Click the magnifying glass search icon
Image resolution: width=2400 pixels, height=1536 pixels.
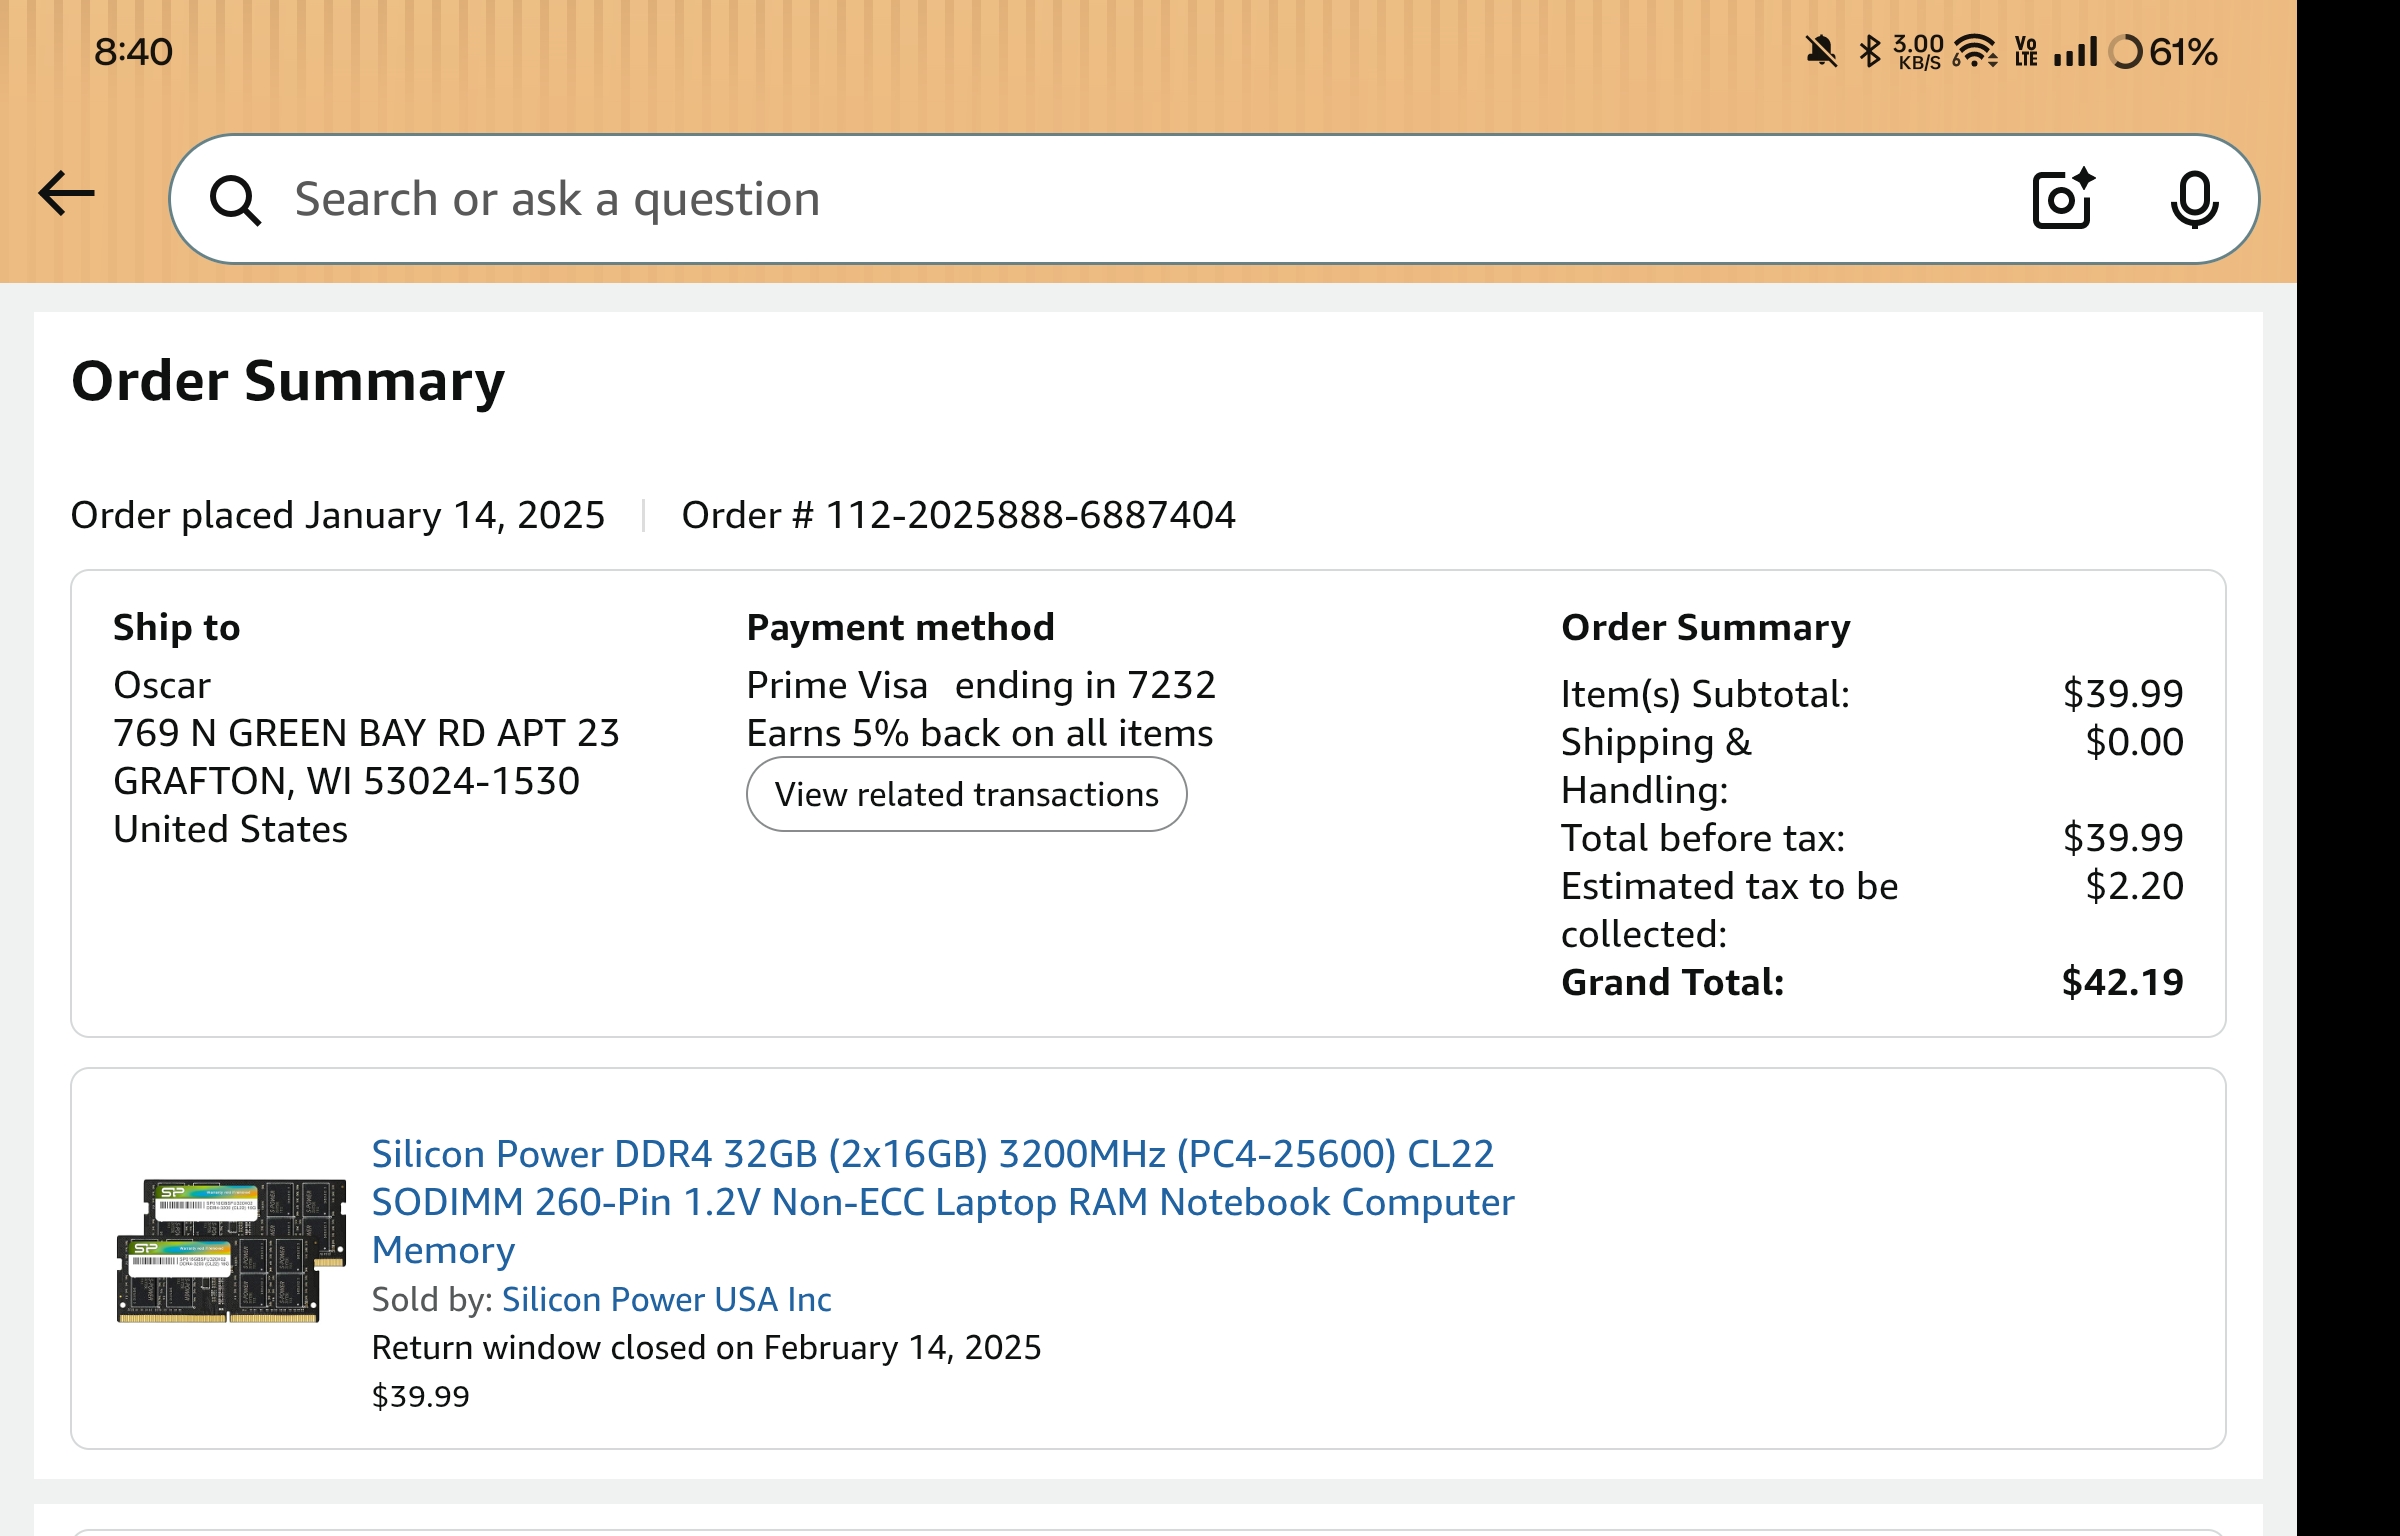coord(235,200)
